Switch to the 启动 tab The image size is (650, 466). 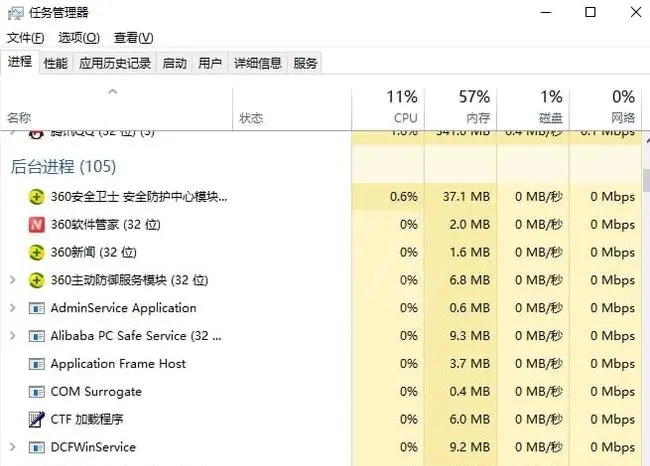(x=174, y=63)
